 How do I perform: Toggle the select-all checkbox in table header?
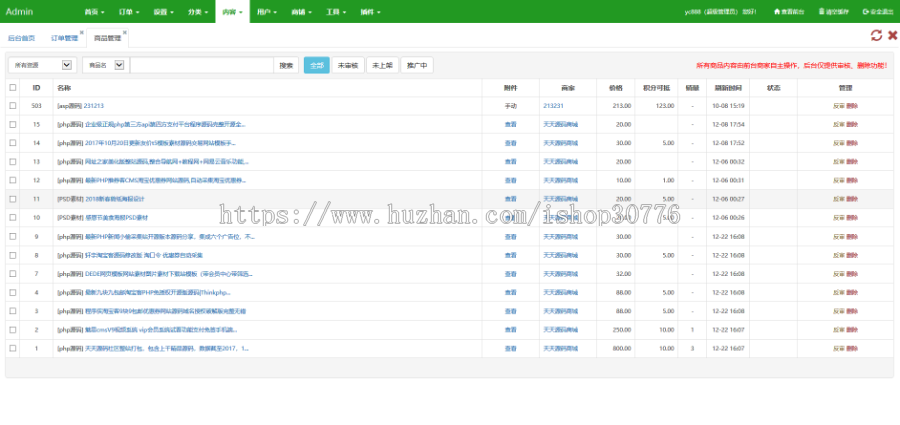[x=13, y=88]
